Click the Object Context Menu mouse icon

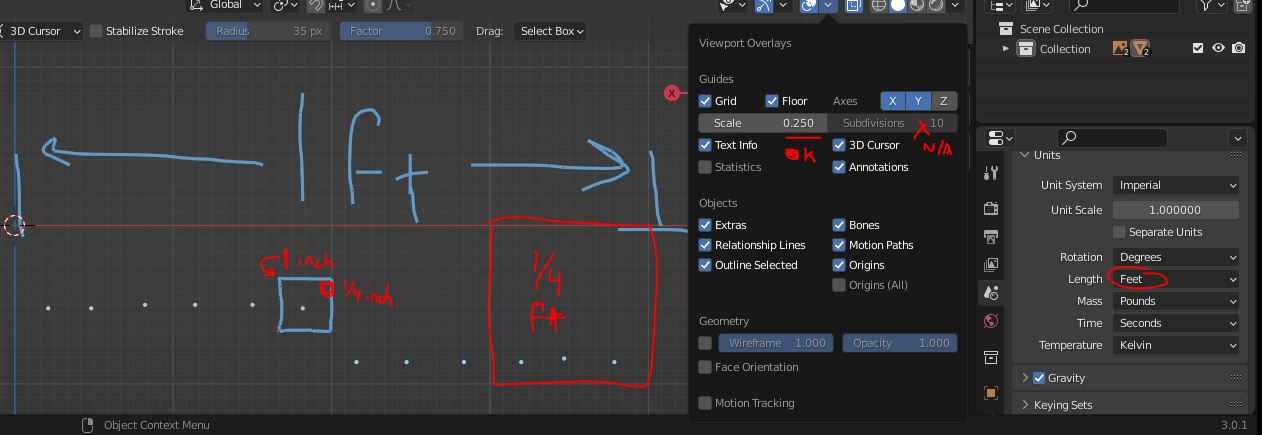click(89, 425)
